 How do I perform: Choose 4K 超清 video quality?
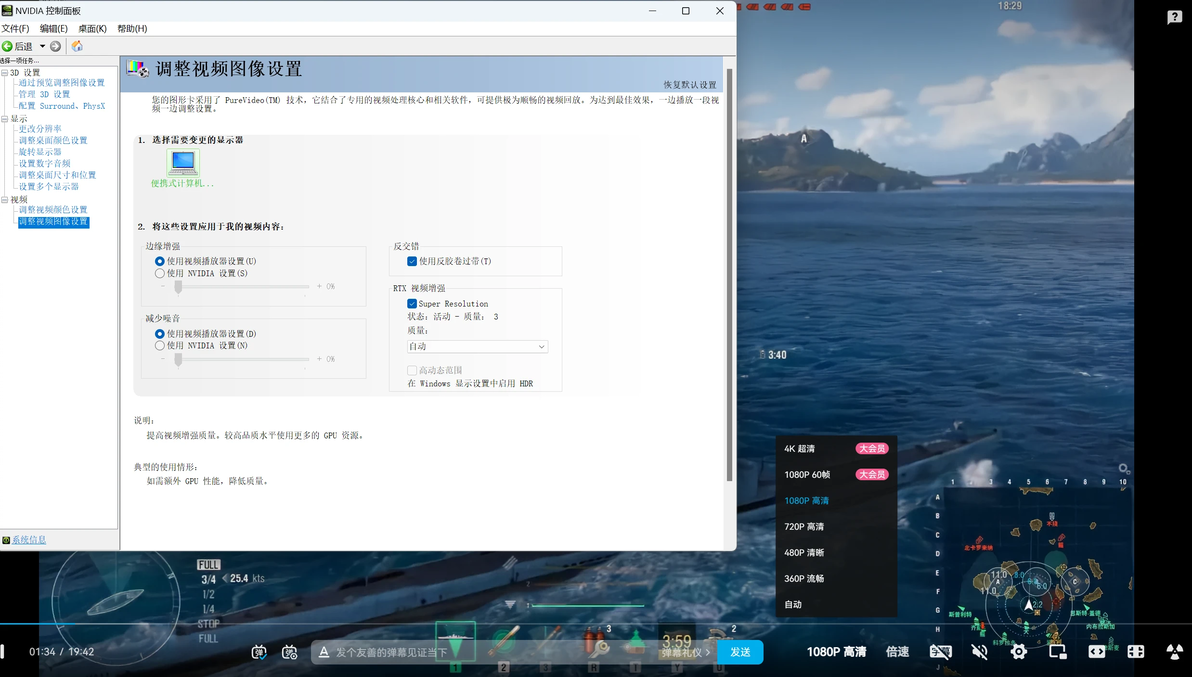(836, 449)
